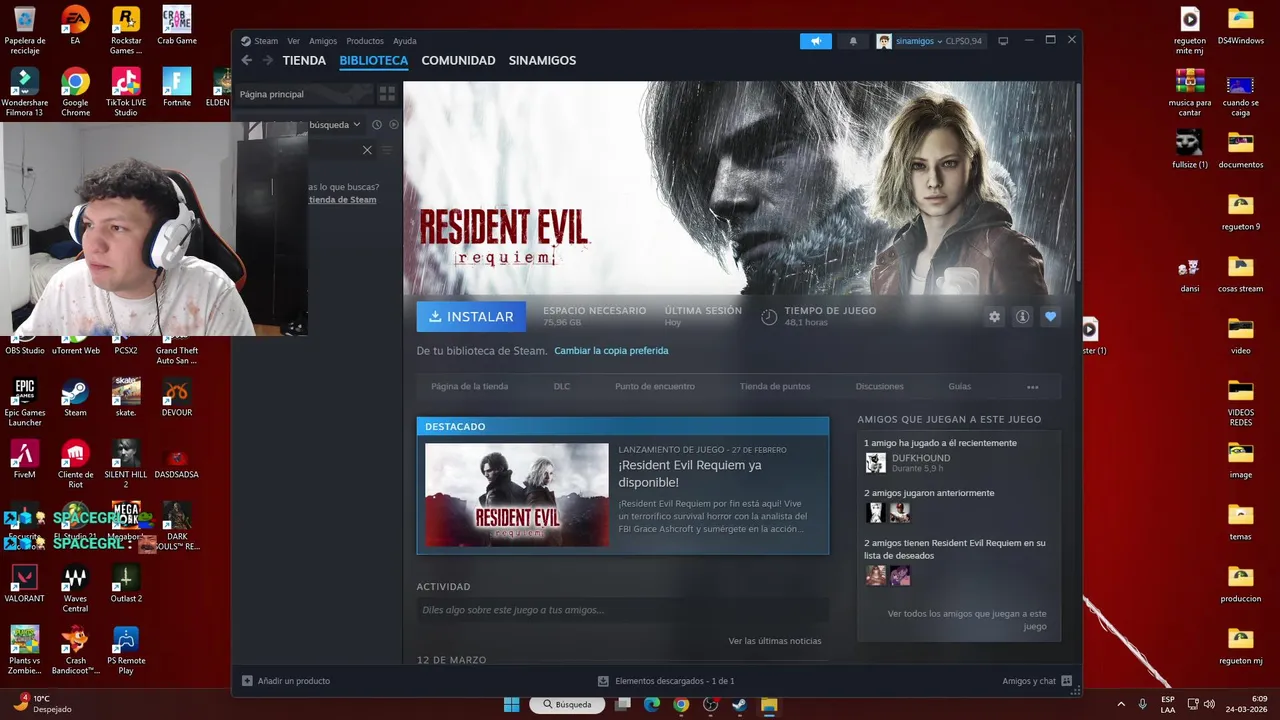1280x720 pixels.
Task: Click the Add a product plus icon
Action: coord(247,681)
